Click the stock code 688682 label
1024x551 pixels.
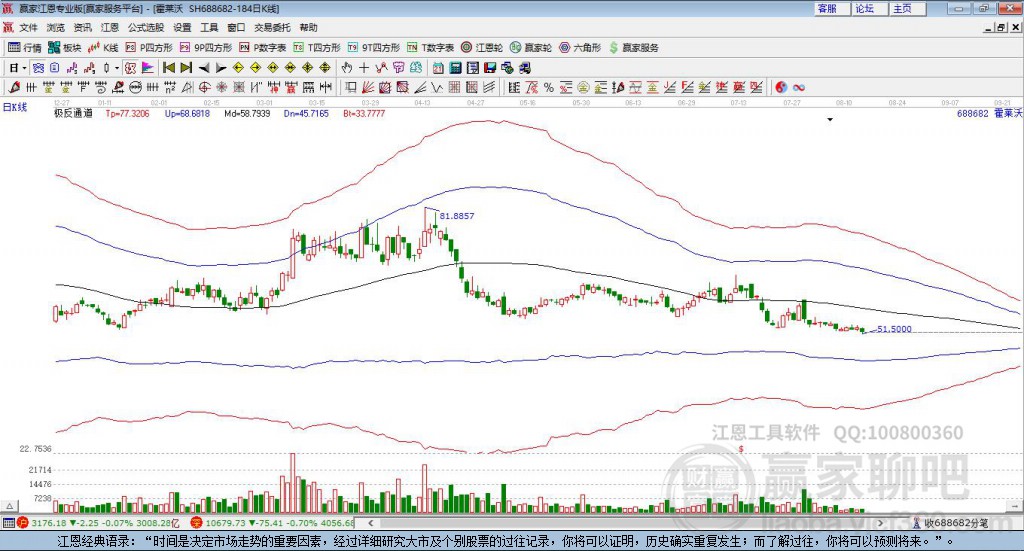972,114
